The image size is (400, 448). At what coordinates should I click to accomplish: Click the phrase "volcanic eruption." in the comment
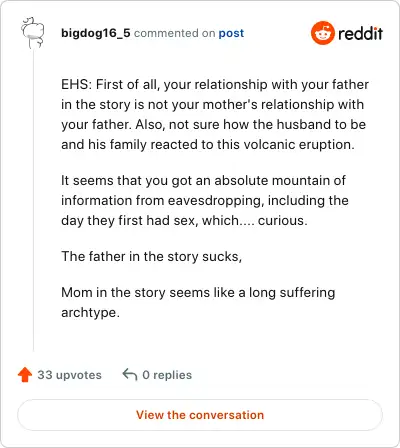click(299, 145)
